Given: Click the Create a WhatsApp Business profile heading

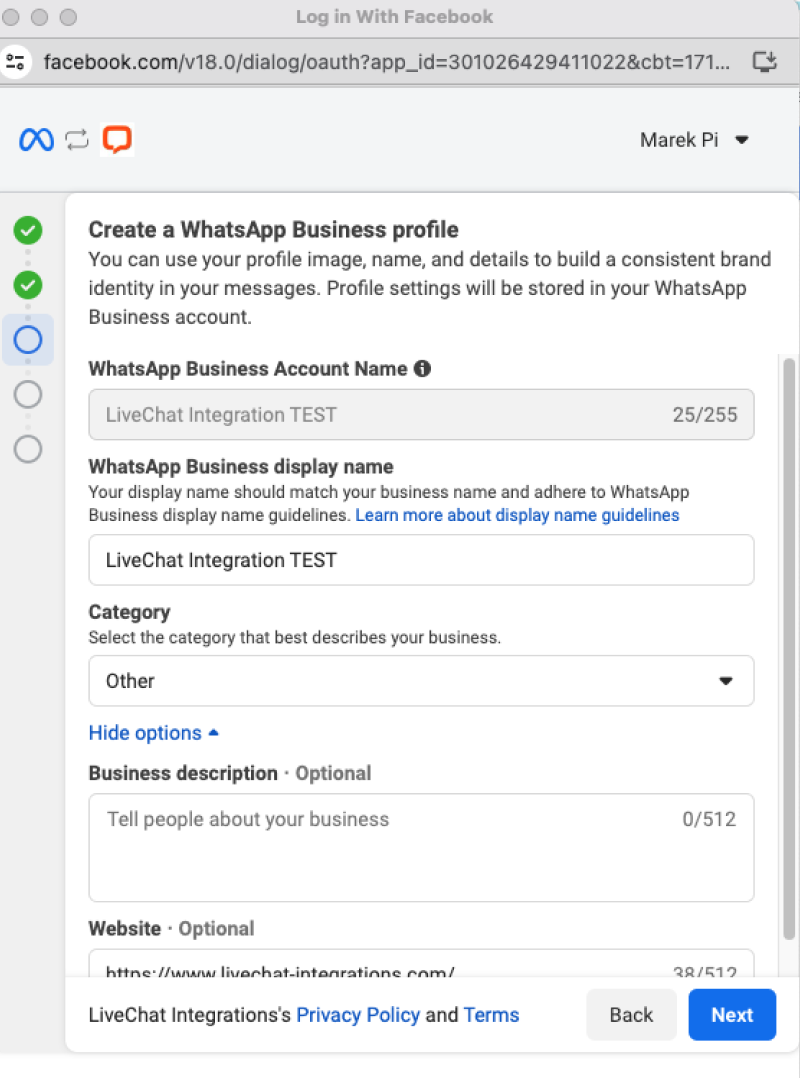Looking at the screenshot, I should [274, 230].
